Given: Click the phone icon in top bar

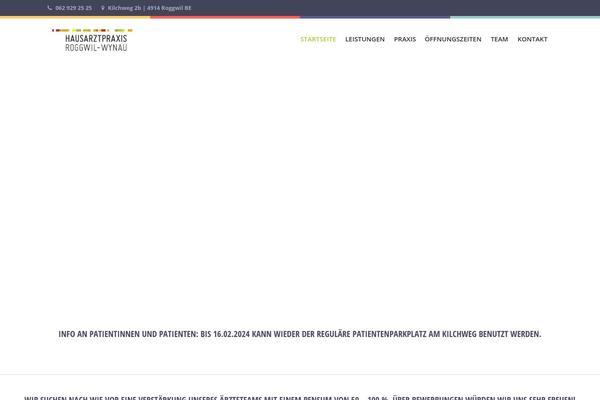Looking at the screenshot, I should (50, 8).
